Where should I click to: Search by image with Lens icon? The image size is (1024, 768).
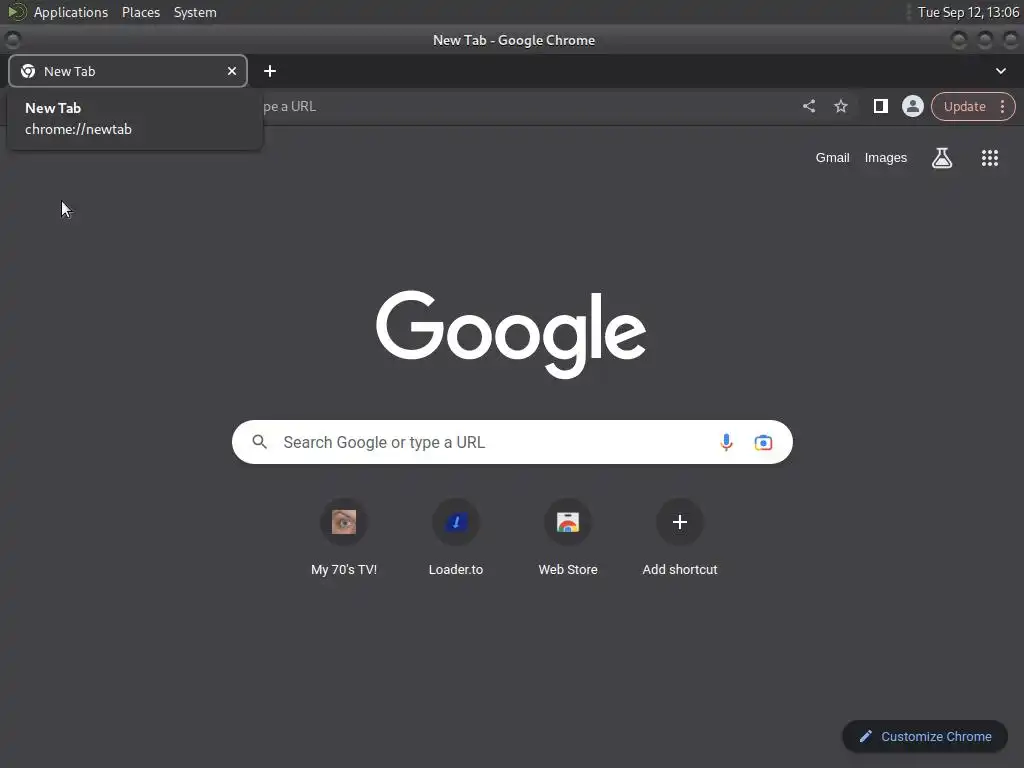pos(763,442)
